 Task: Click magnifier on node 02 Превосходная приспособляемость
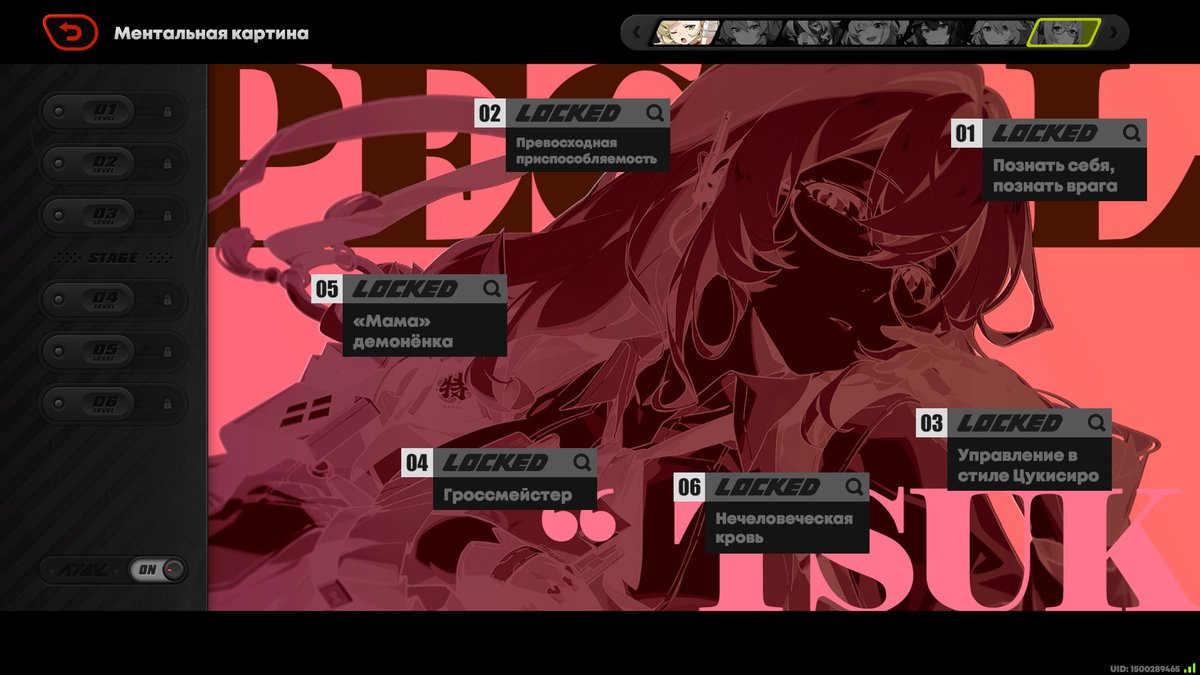pos(655,113)
